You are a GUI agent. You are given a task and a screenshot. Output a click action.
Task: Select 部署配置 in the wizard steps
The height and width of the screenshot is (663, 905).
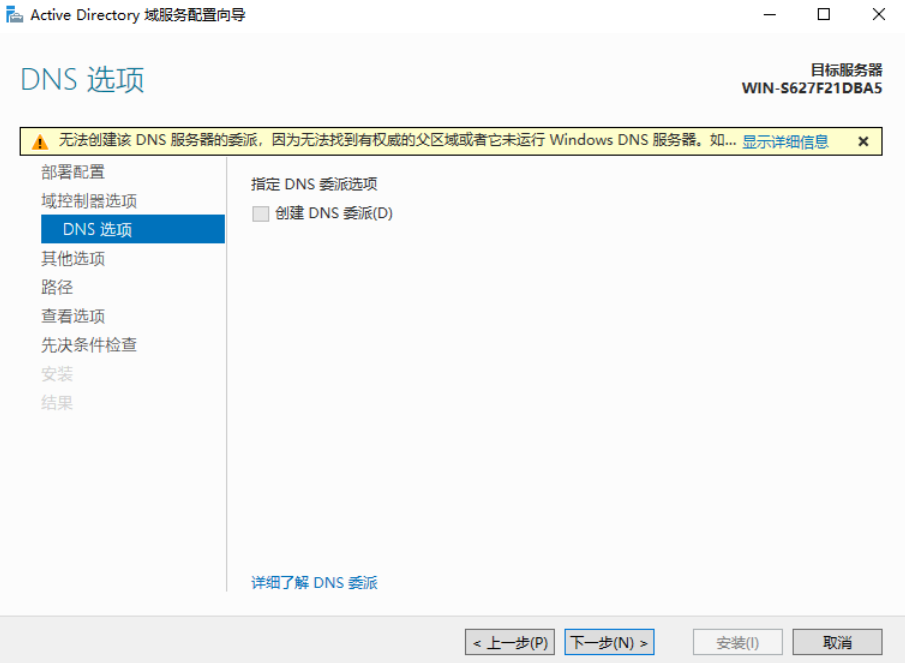click(73, 172)
